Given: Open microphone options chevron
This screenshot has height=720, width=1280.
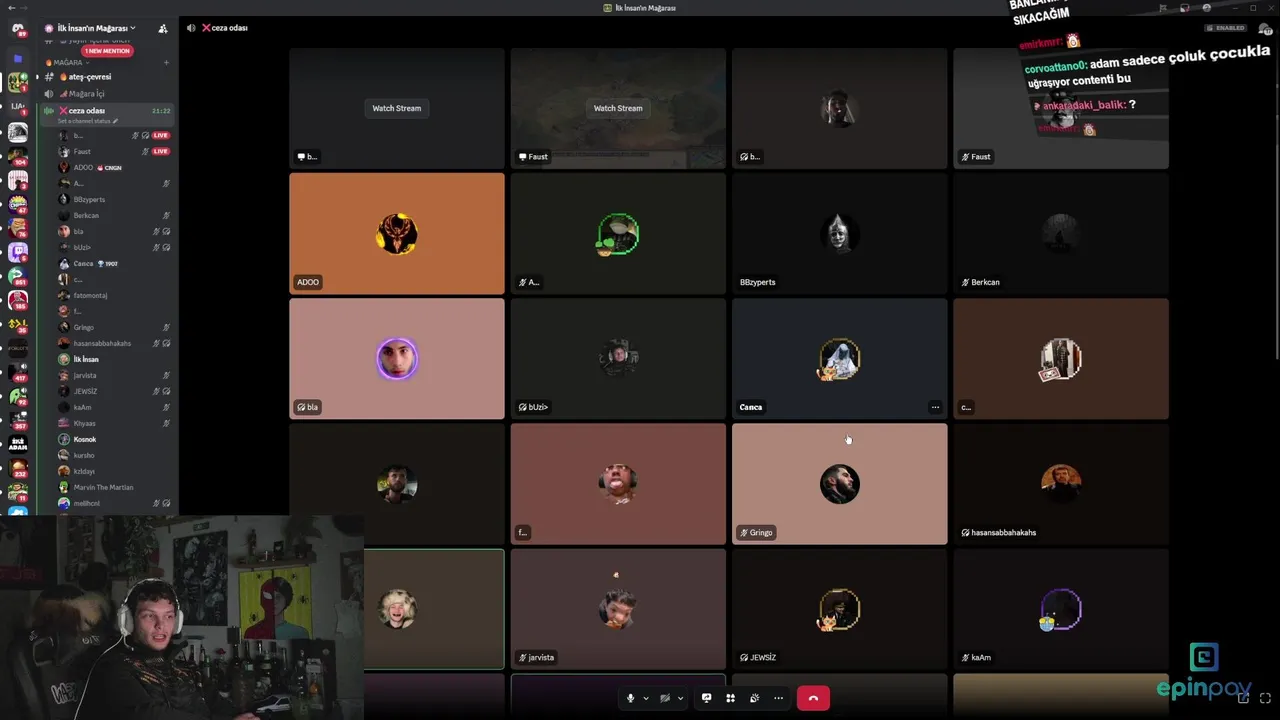Looking at the screenshot, I should (x=646, y=698).
